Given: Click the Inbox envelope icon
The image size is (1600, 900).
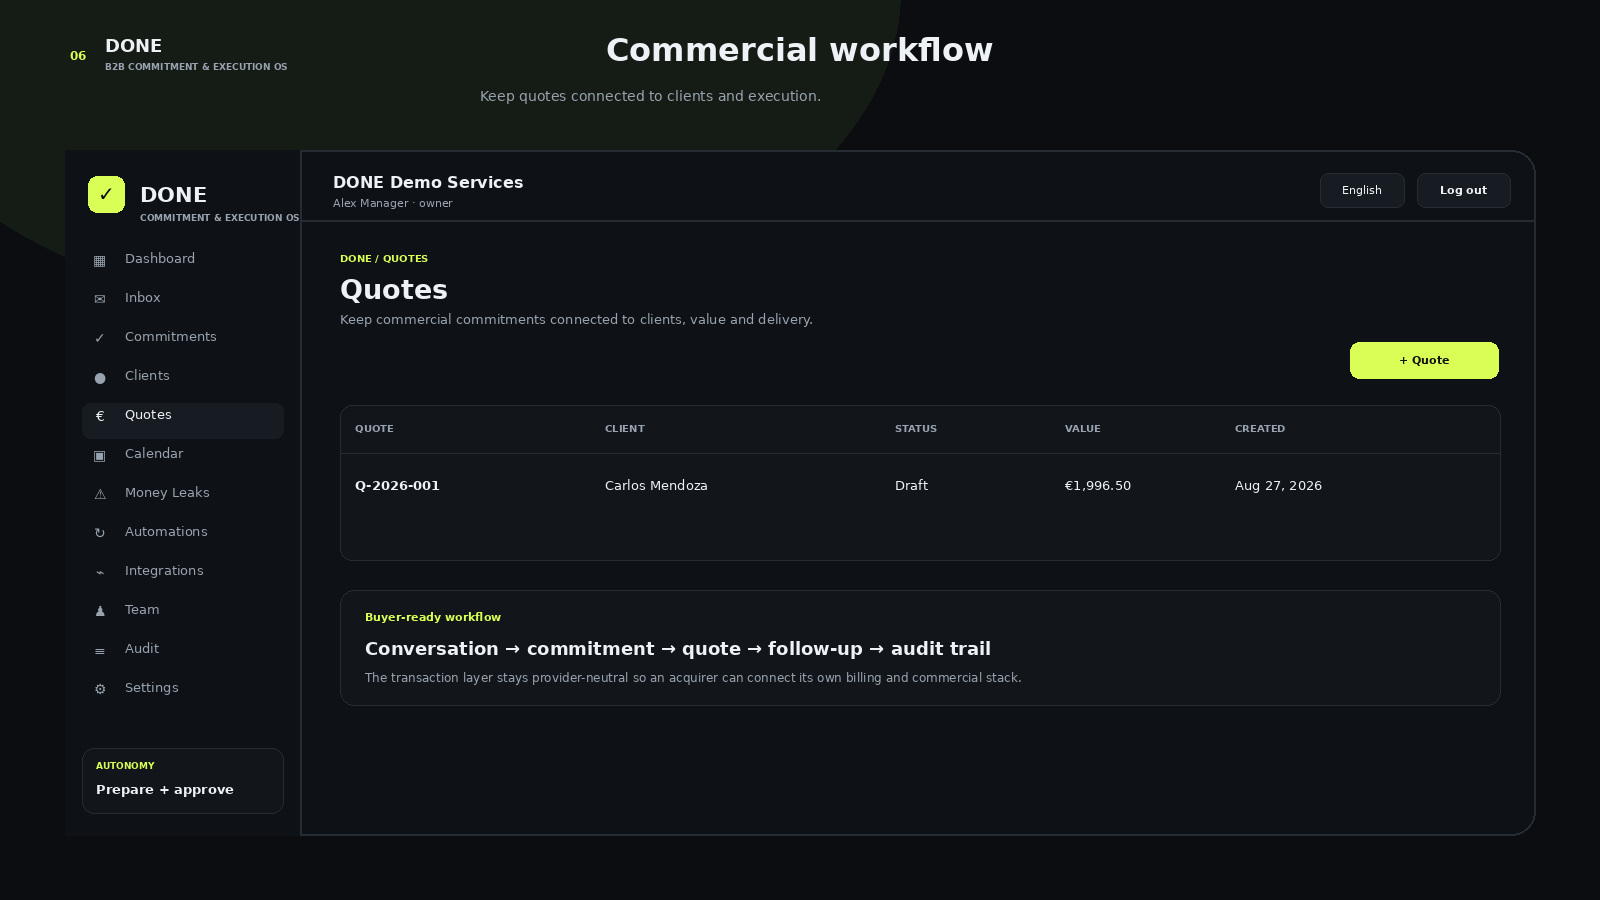Looking at the screenshot, I should pyautogui.click(x=100, y=299).
